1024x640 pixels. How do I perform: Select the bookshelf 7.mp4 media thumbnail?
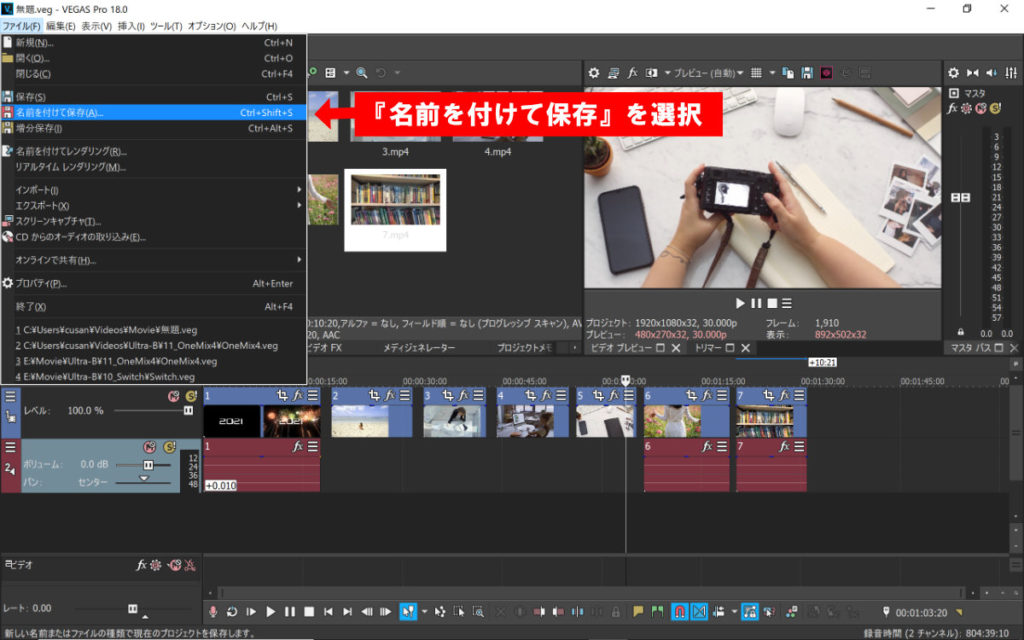click(395, 203)
